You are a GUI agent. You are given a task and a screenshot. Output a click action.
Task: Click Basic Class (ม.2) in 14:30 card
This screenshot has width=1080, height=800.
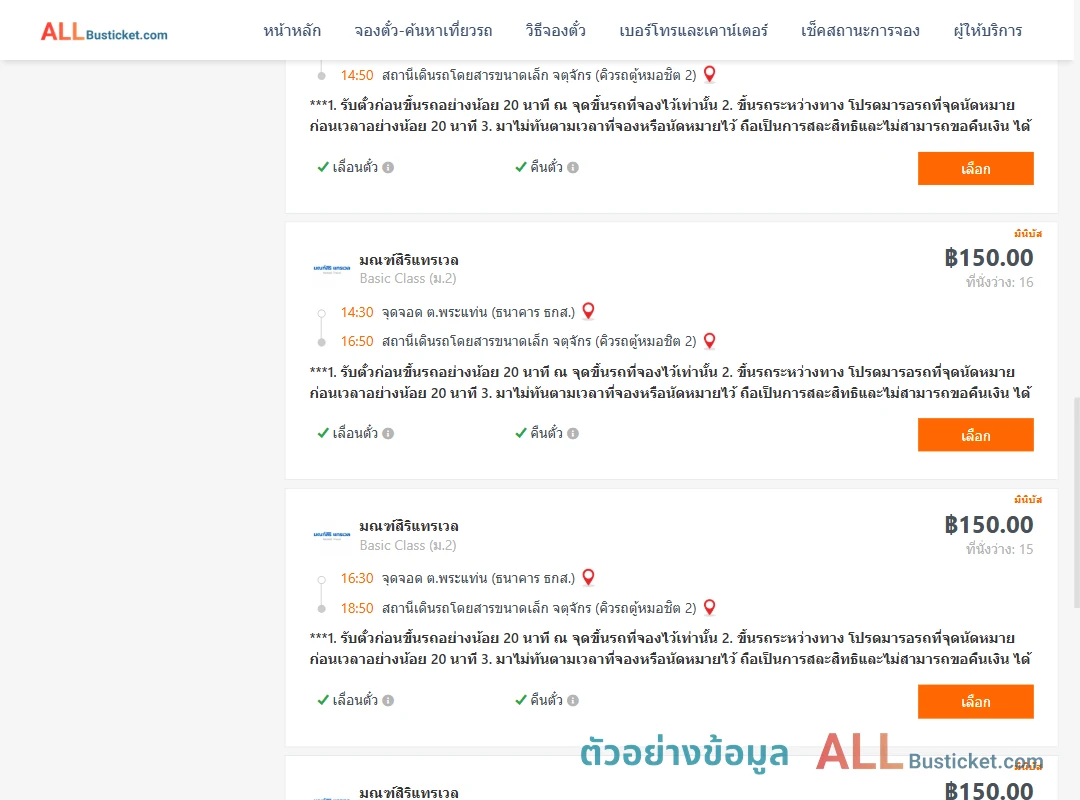click(408, 278)
